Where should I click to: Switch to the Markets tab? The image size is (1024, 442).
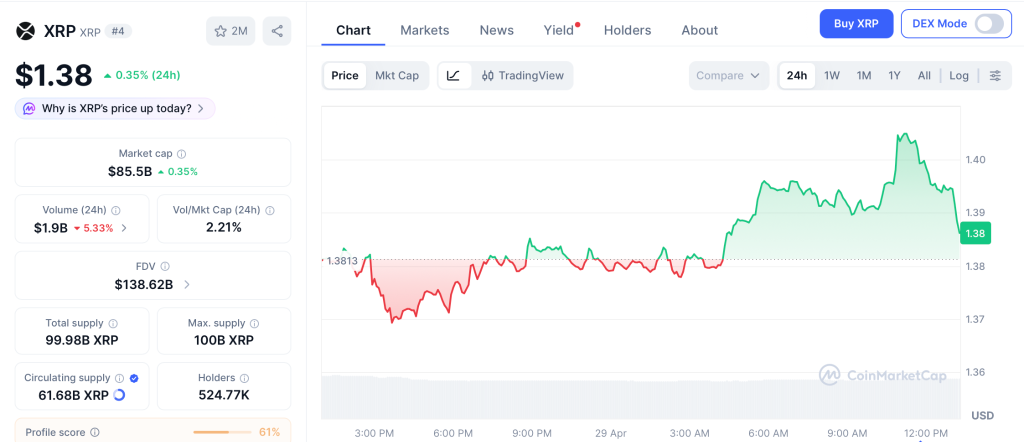425,30
